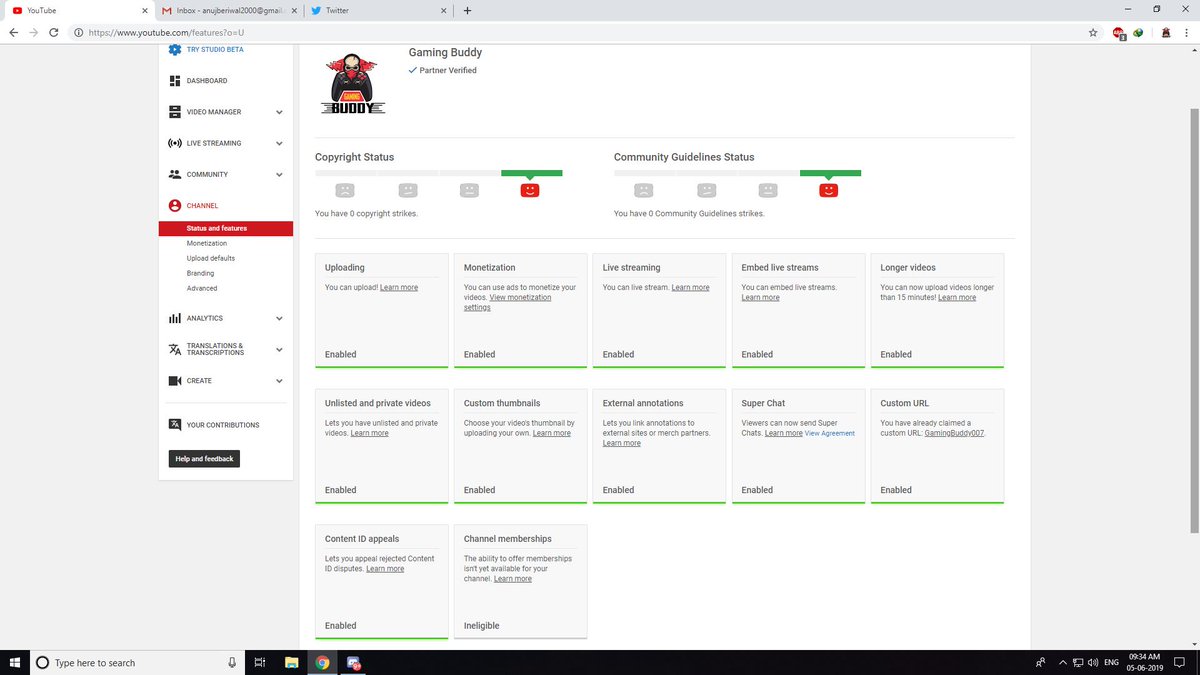Click Learn more in Live streaming card
The width and height of the screenshot is (1200, 675).
coord(690,287)
